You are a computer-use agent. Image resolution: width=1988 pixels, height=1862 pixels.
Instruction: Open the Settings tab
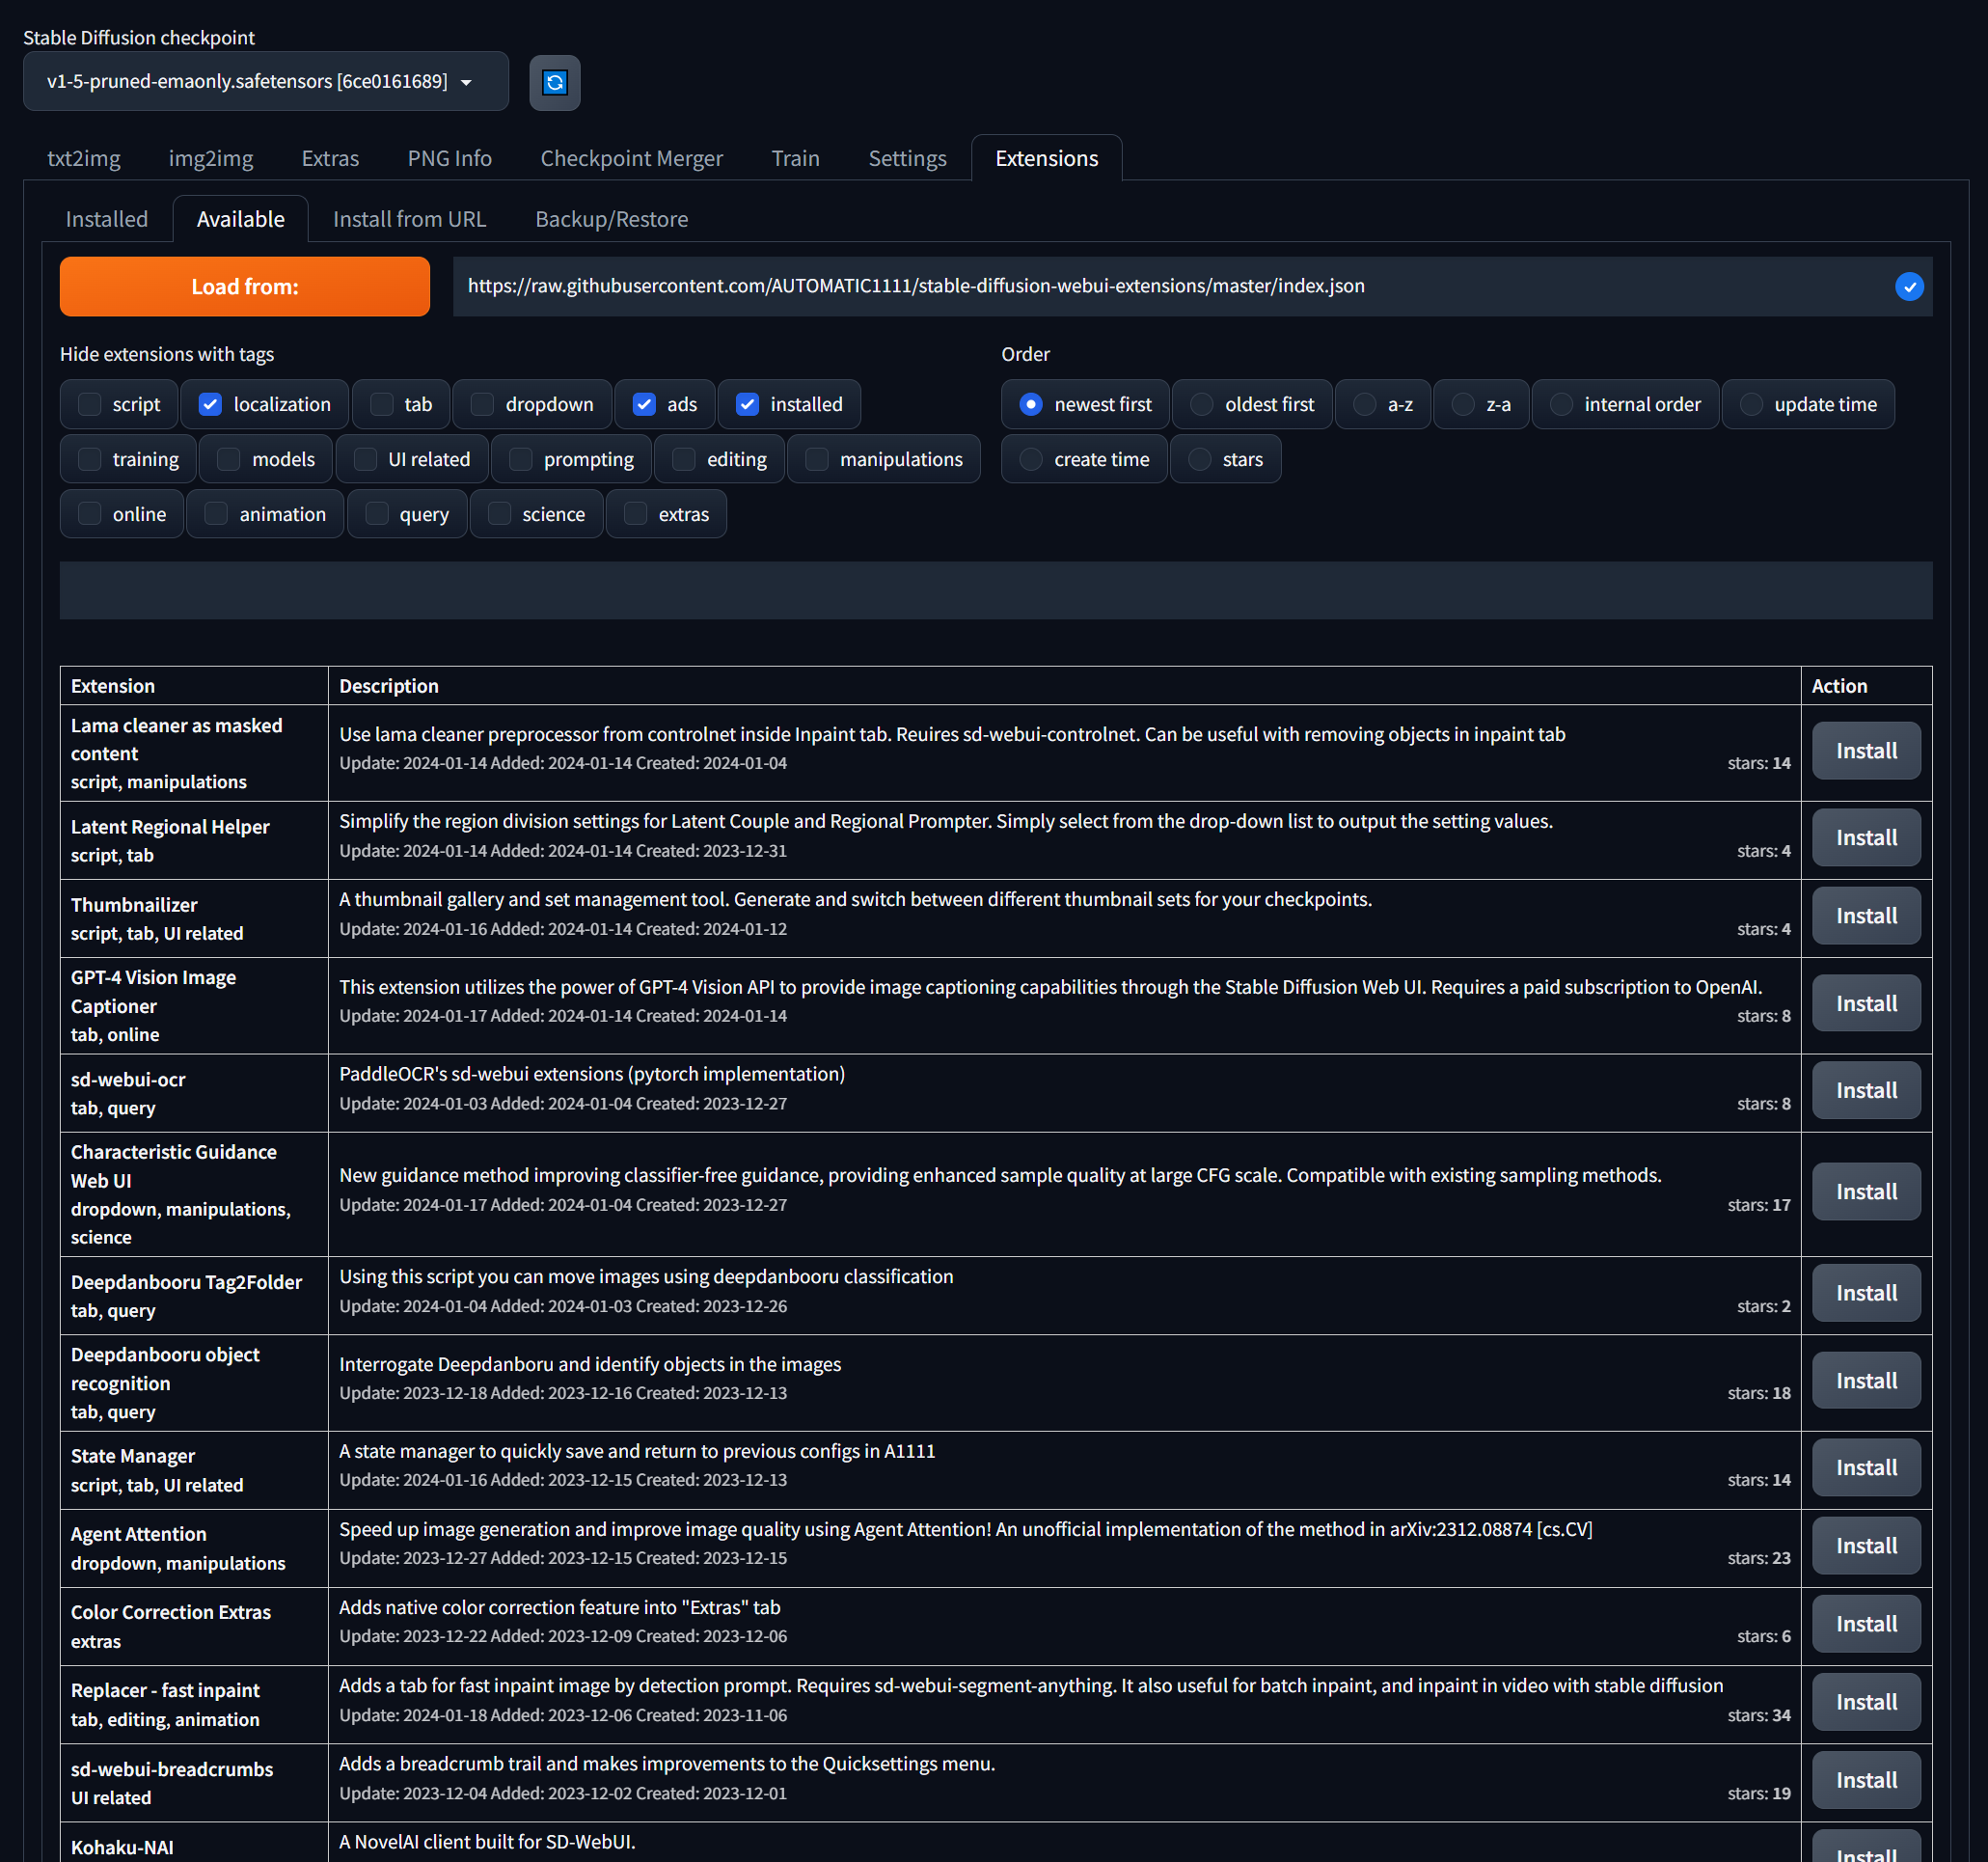point(906,158)
